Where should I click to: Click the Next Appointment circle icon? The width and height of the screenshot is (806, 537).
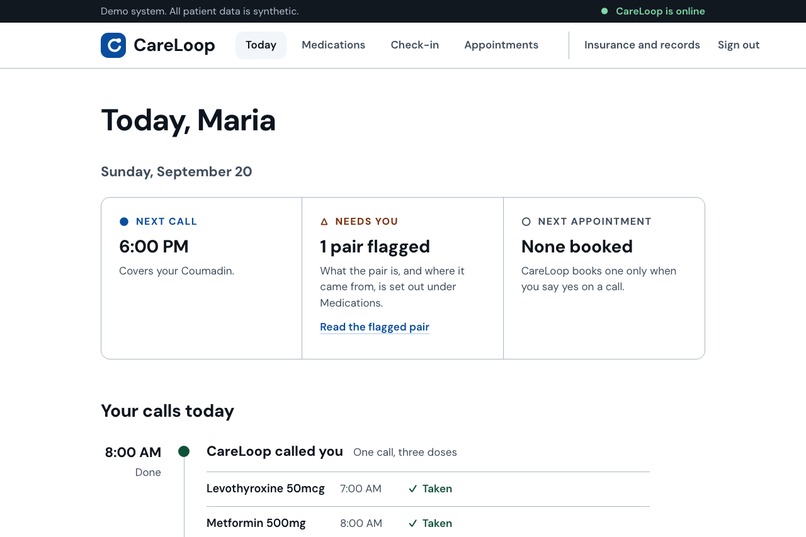coord(526,221)
